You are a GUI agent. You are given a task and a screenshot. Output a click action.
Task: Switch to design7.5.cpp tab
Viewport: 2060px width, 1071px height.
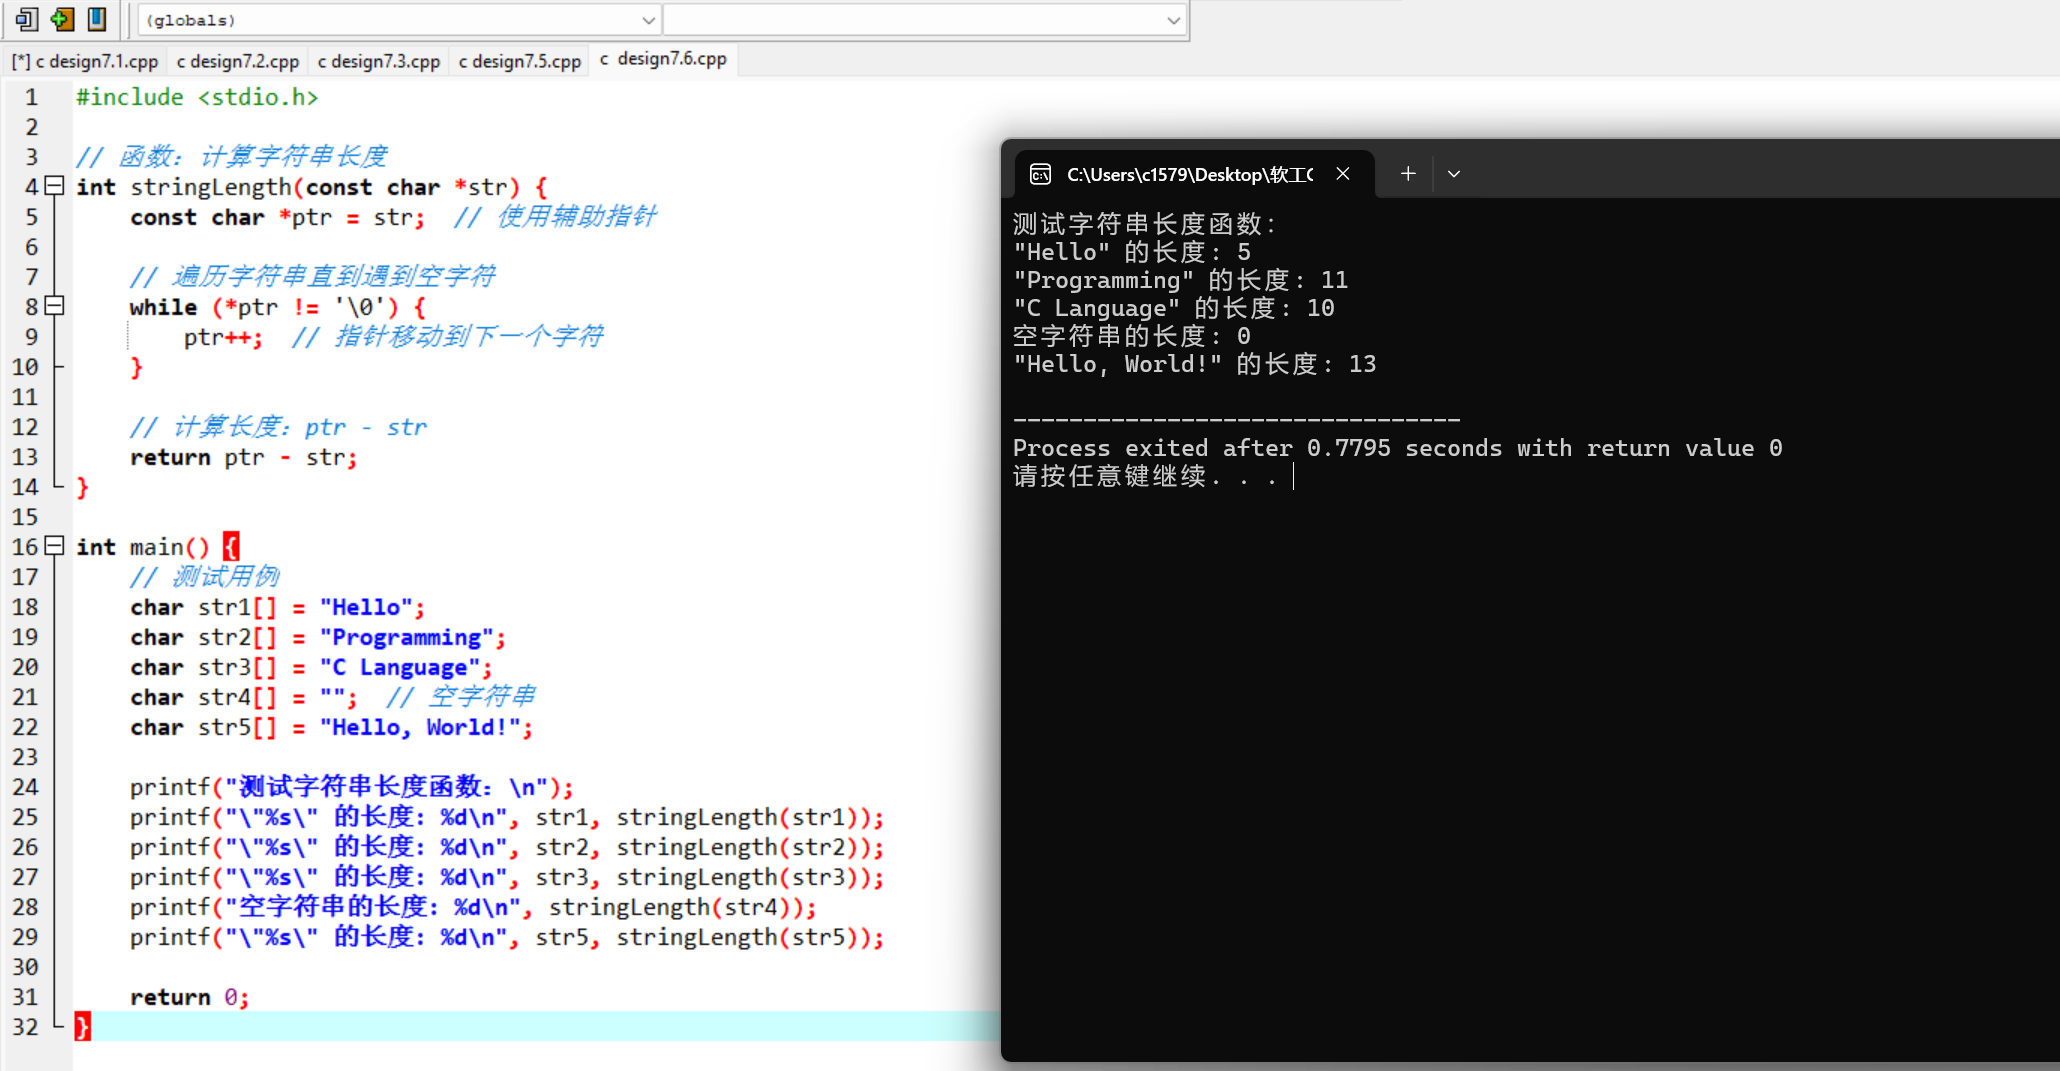point(520,61)
